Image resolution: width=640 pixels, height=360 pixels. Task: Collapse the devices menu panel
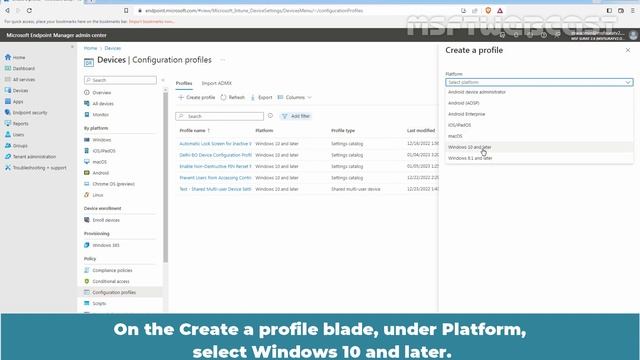[x=163, y=80]
